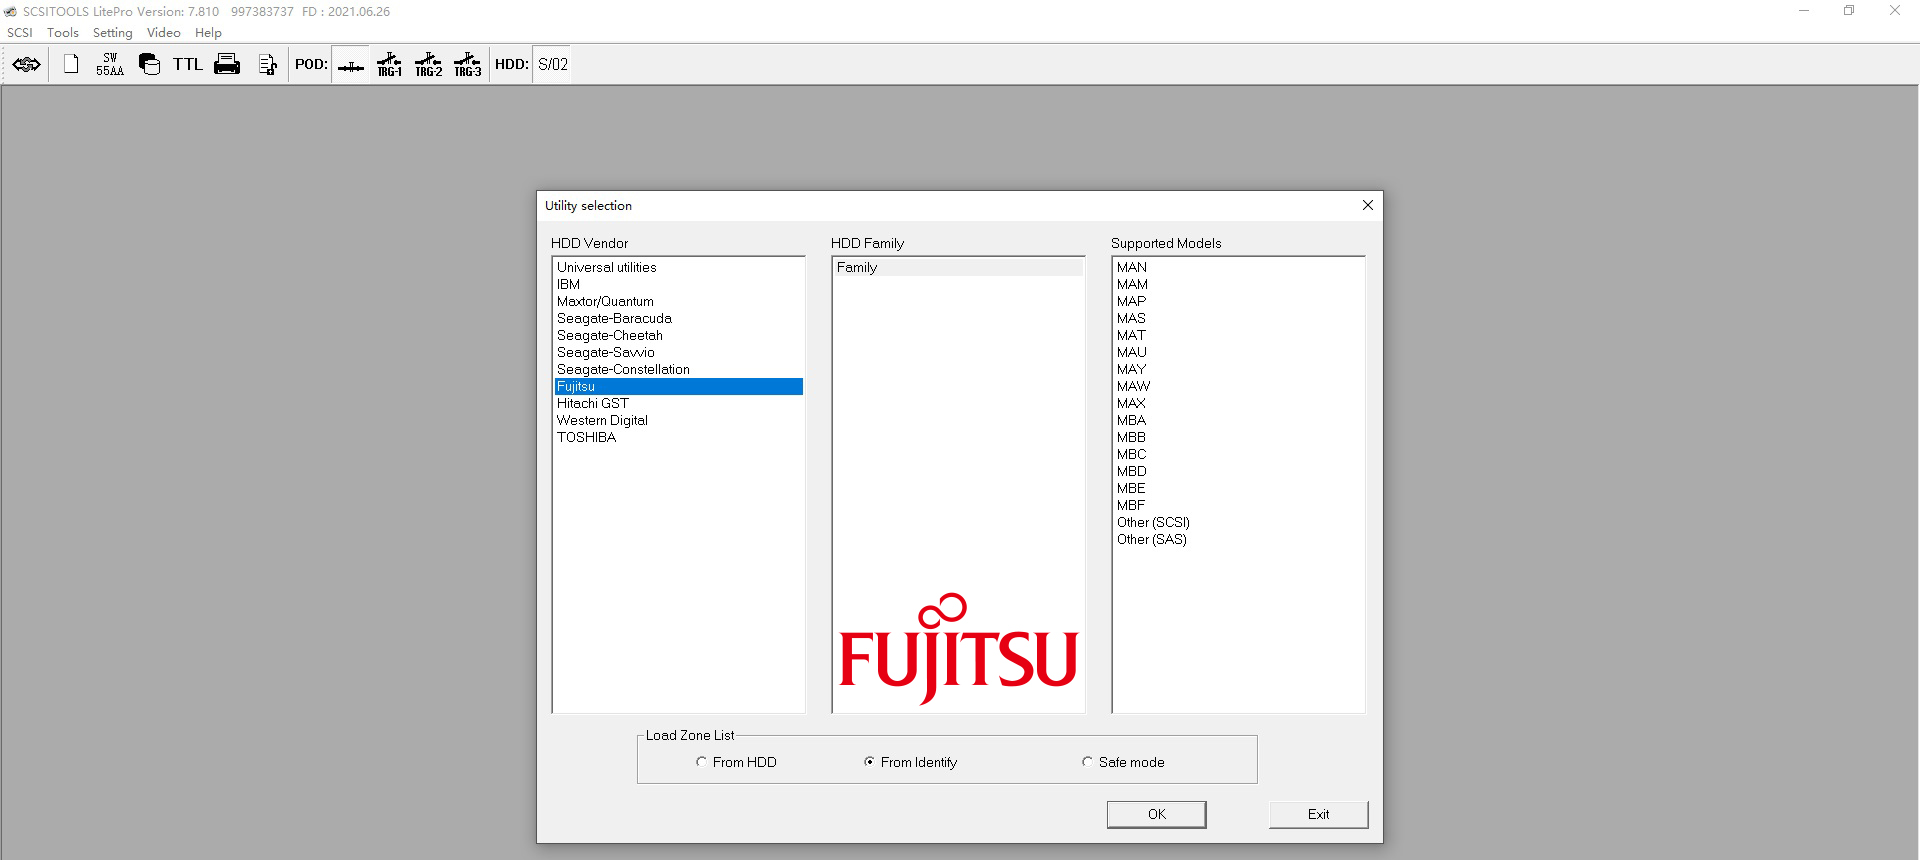Click the Family entry in HDD Family list
This screenshot has height=860, width=1920.
pos(958,267)
